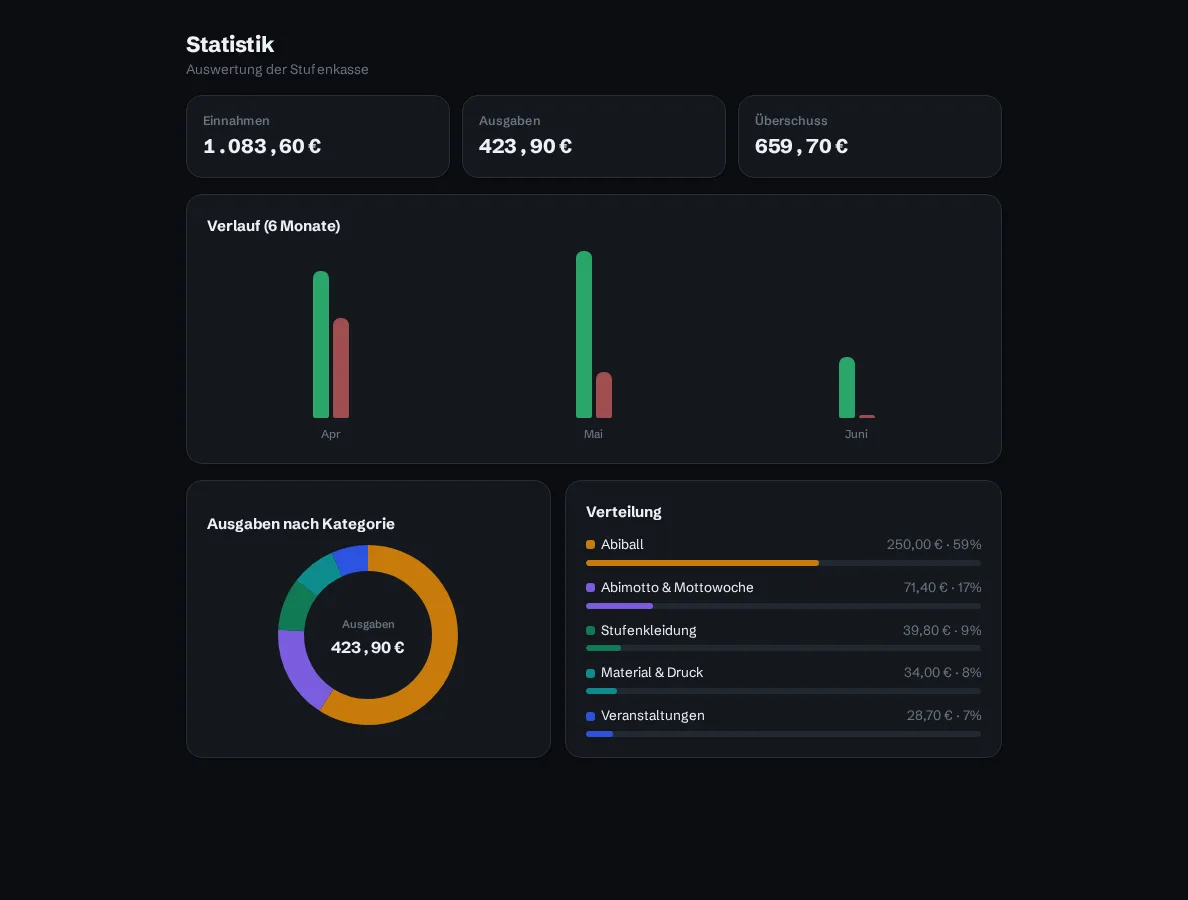Click the value '34,00 € · 8%'
Screen dimensions: 1188x900
coord(943,673)
